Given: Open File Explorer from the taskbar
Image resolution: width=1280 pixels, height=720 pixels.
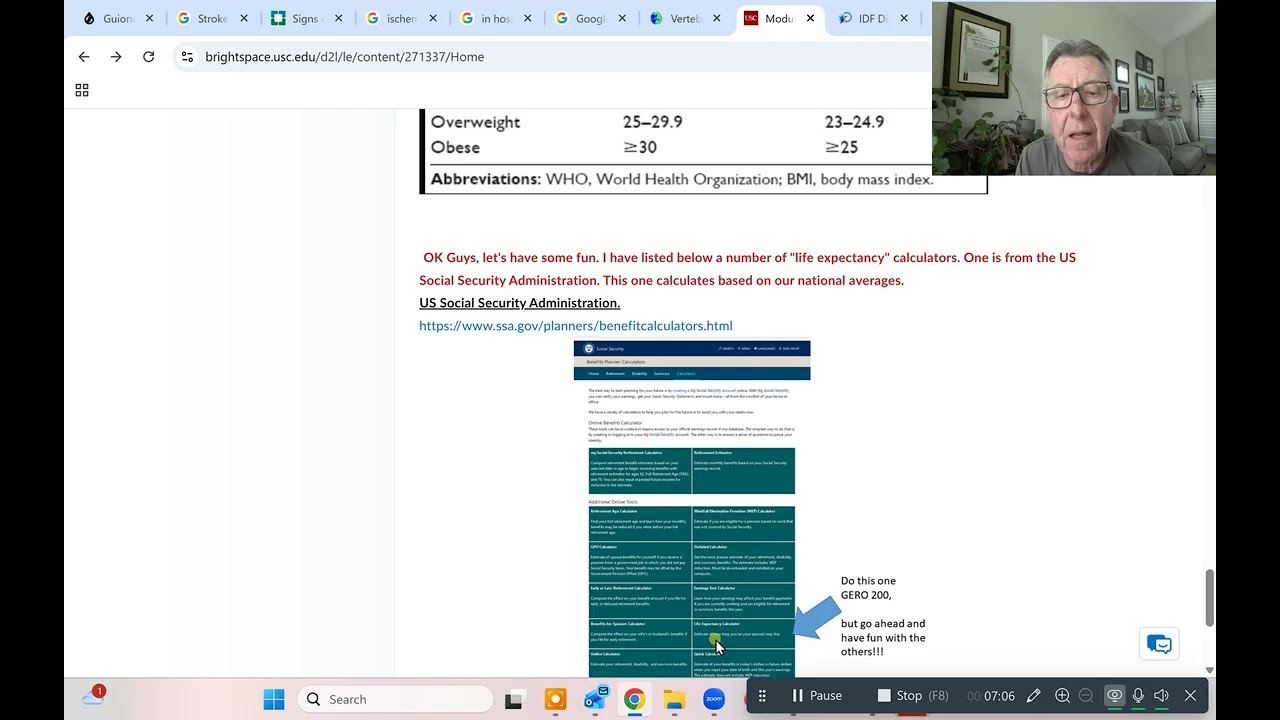Looking at the screenshot, I should pyautogui.click(x=674, y=700).
